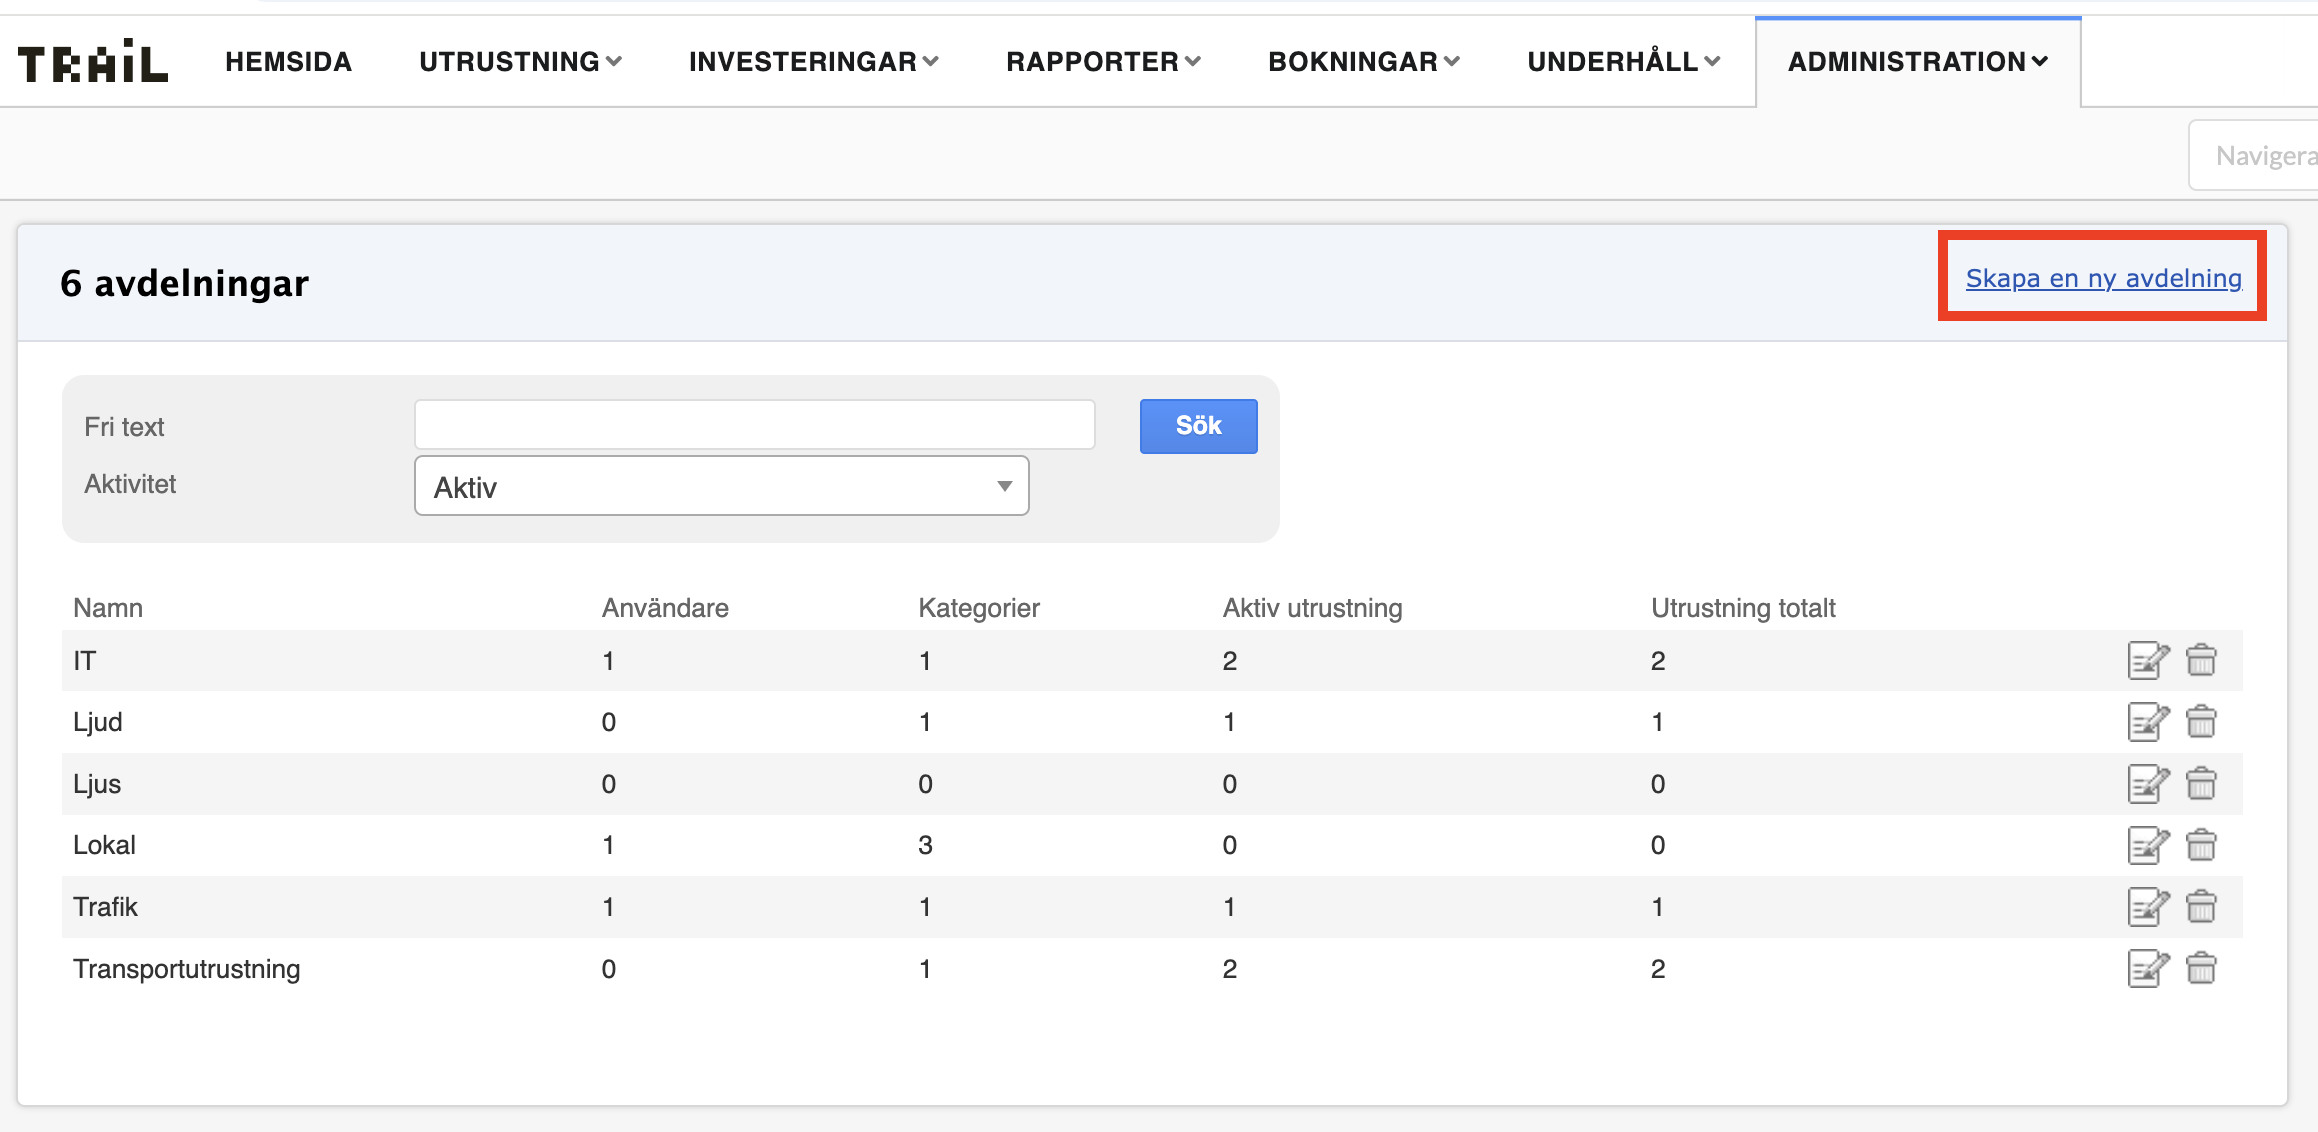Edit the Trafik department
The width and height of the screenshot is (2318, 1132).
tap(2147, 907)
